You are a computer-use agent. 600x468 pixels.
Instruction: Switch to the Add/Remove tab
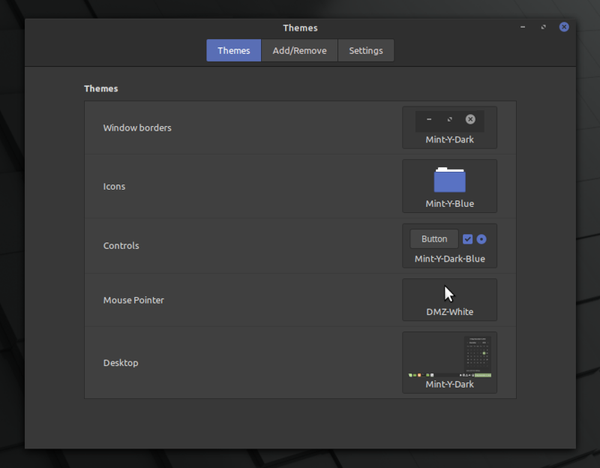pos(299,51)
